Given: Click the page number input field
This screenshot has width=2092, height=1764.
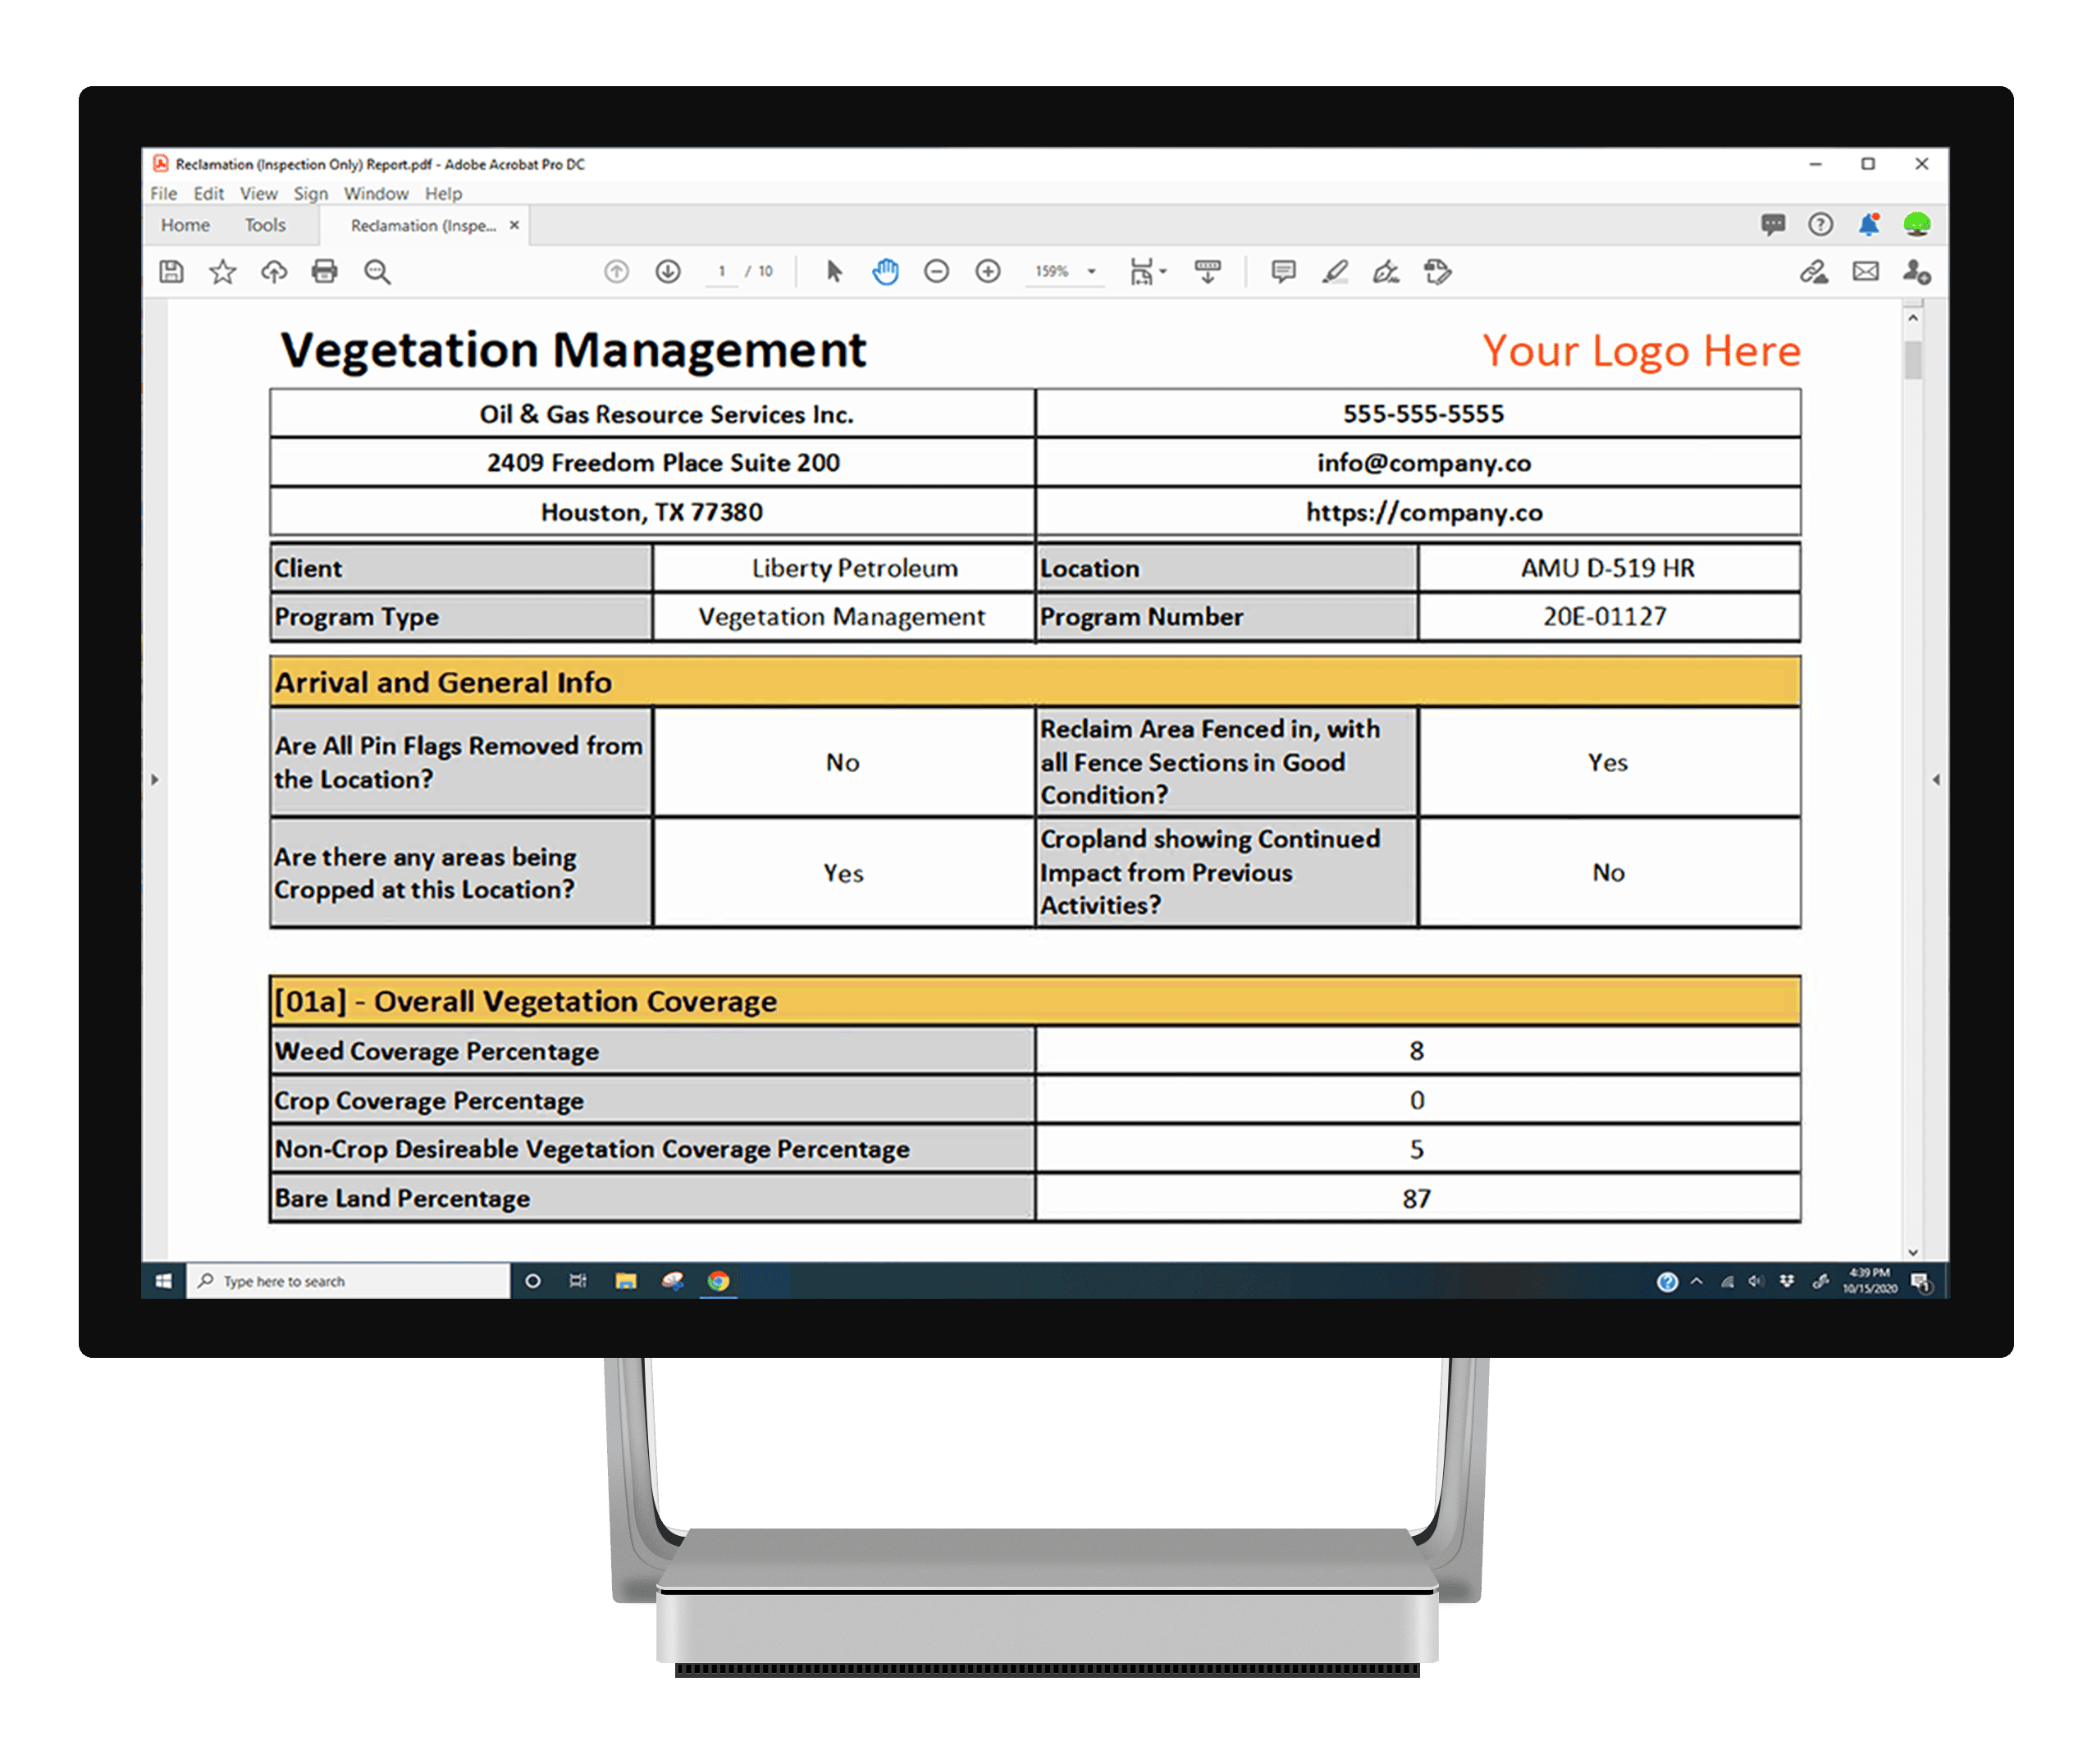Looking at the screenshot, I should click(721, 271).
